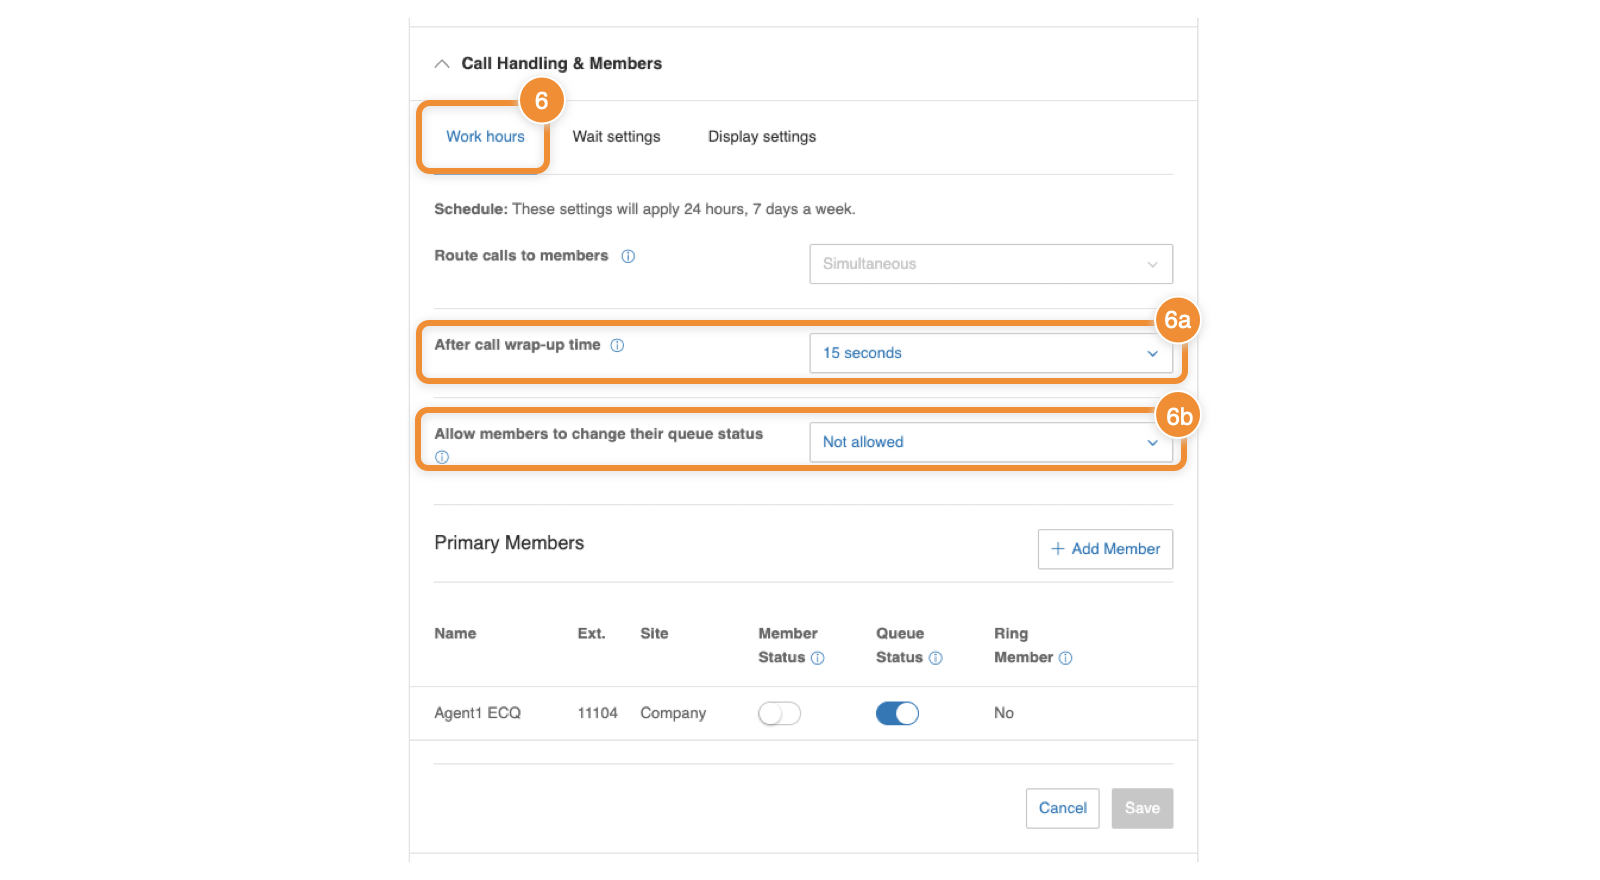Collapse Call Handling & Members chevron
Screen dimensions: 1600x880
(442, 64)
